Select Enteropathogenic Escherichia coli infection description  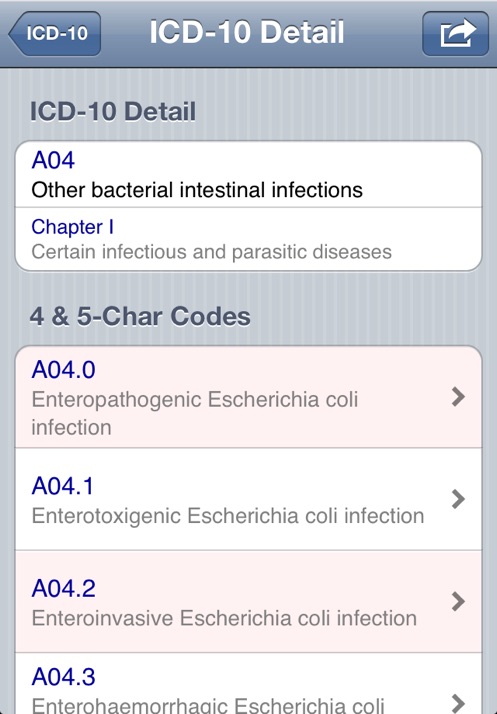click(x=195, y=413)
